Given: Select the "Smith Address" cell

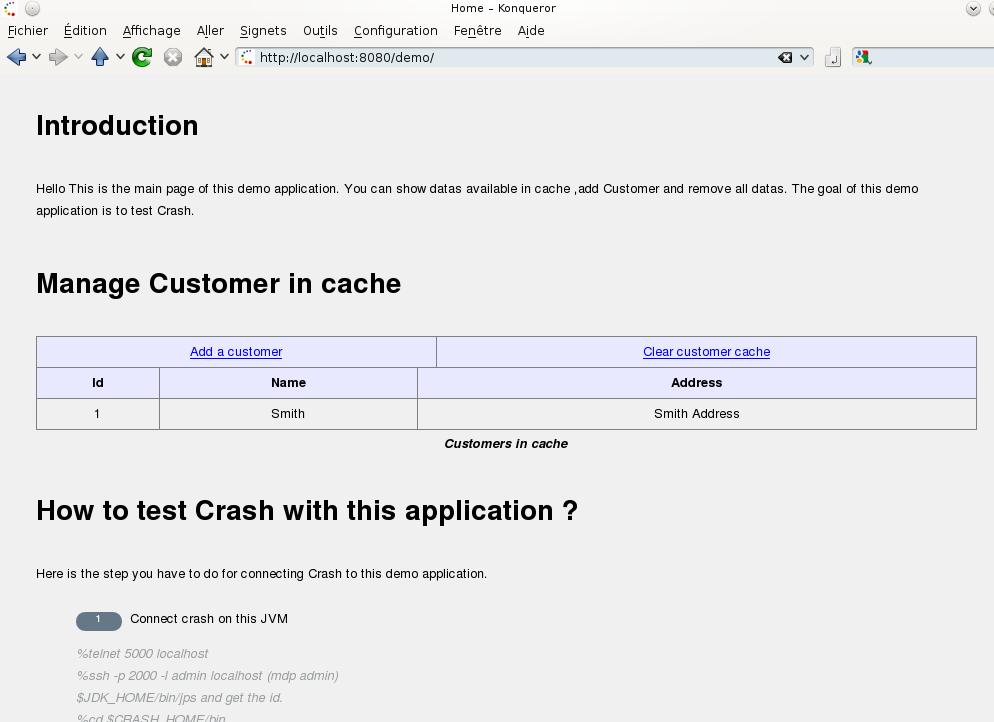Looking at the screenshot, I should [x=697, y=414].
